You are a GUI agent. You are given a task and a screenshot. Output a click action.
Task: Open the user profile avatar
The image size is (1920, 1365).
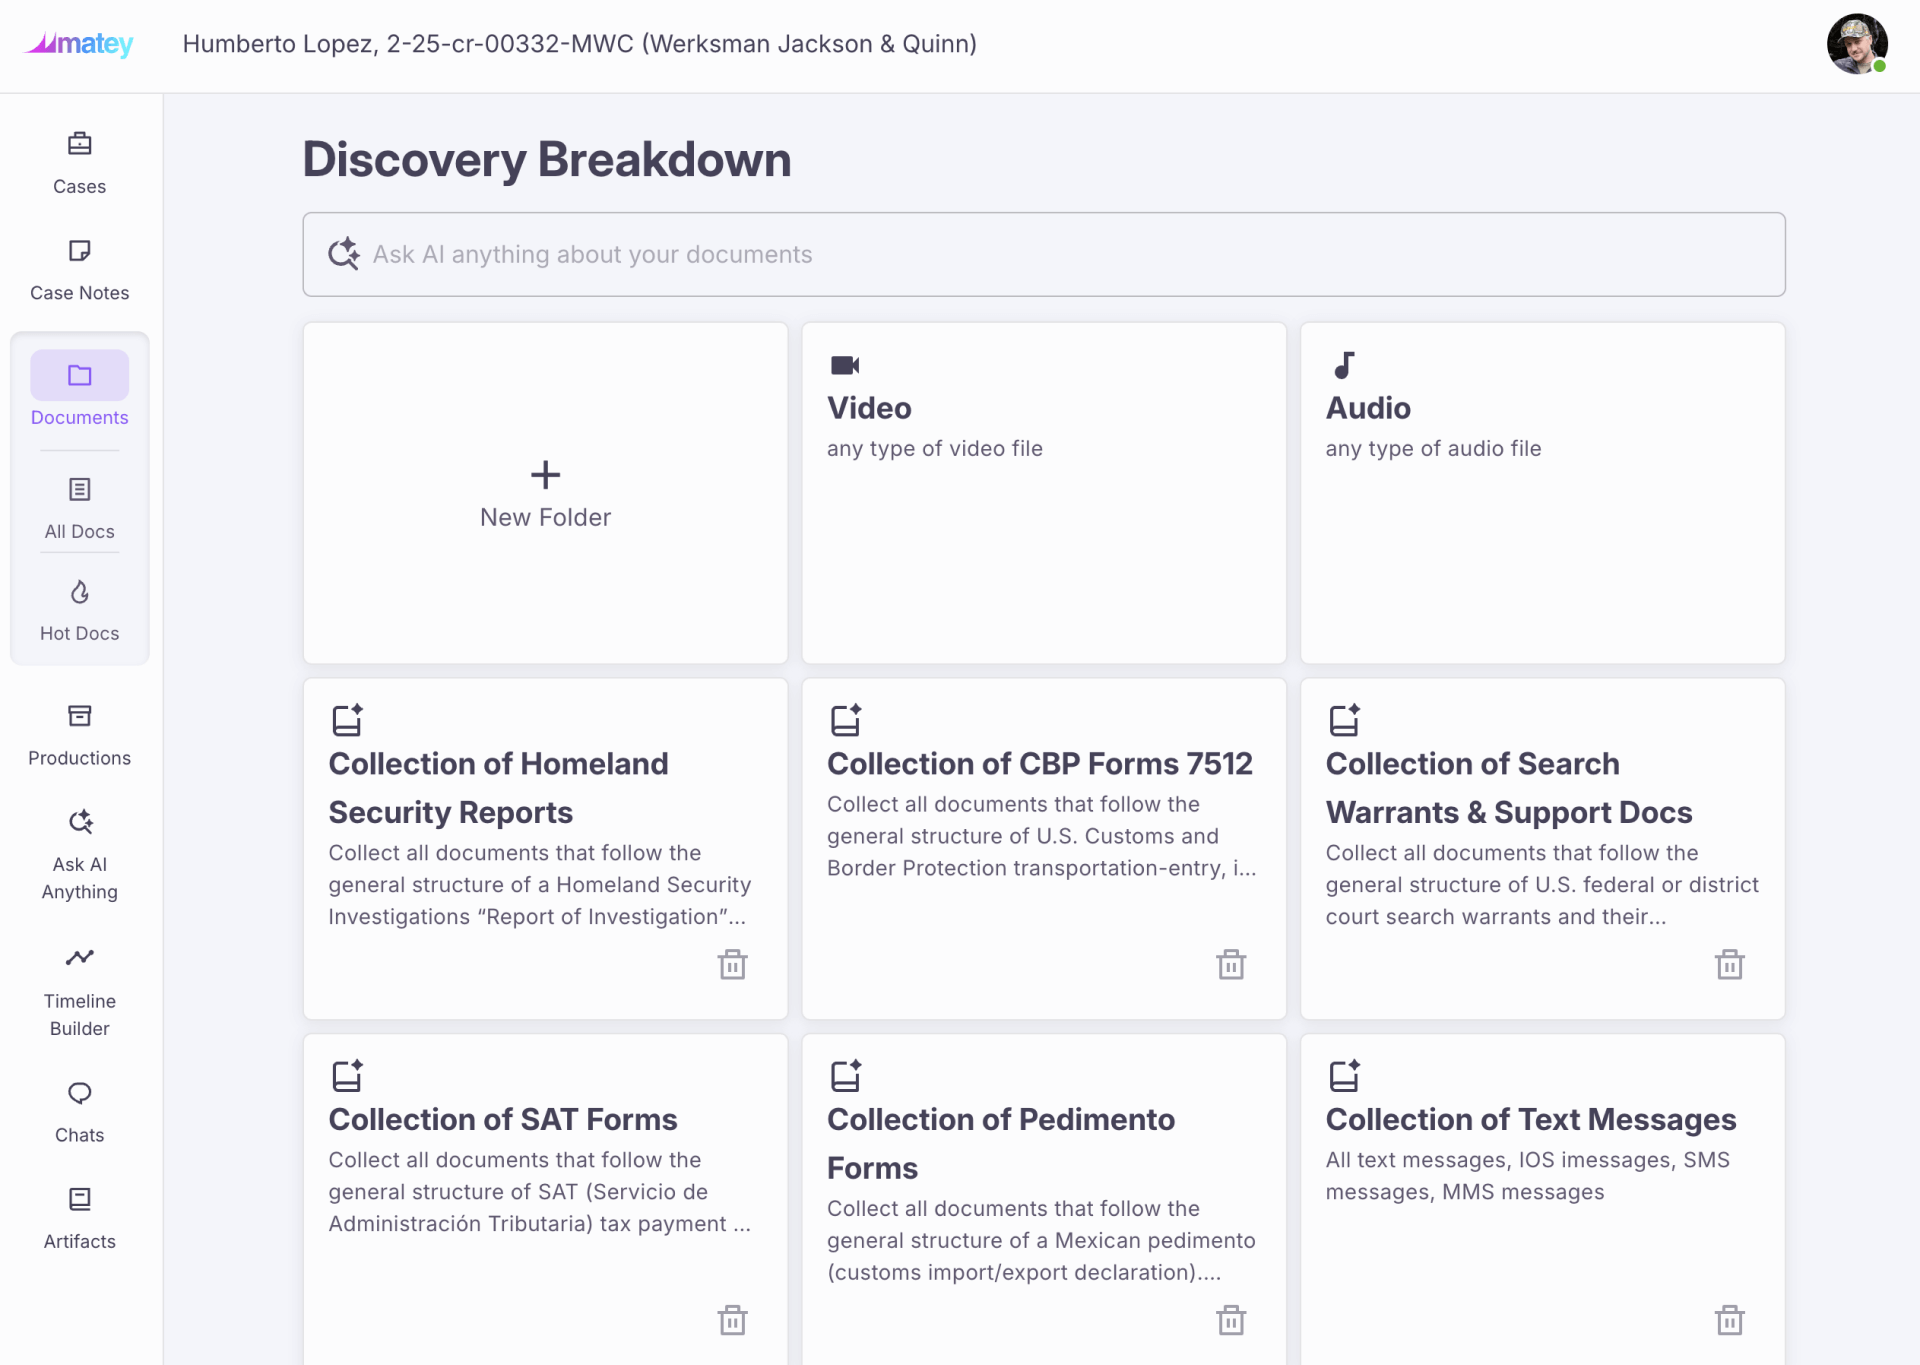pos(1856,44)
